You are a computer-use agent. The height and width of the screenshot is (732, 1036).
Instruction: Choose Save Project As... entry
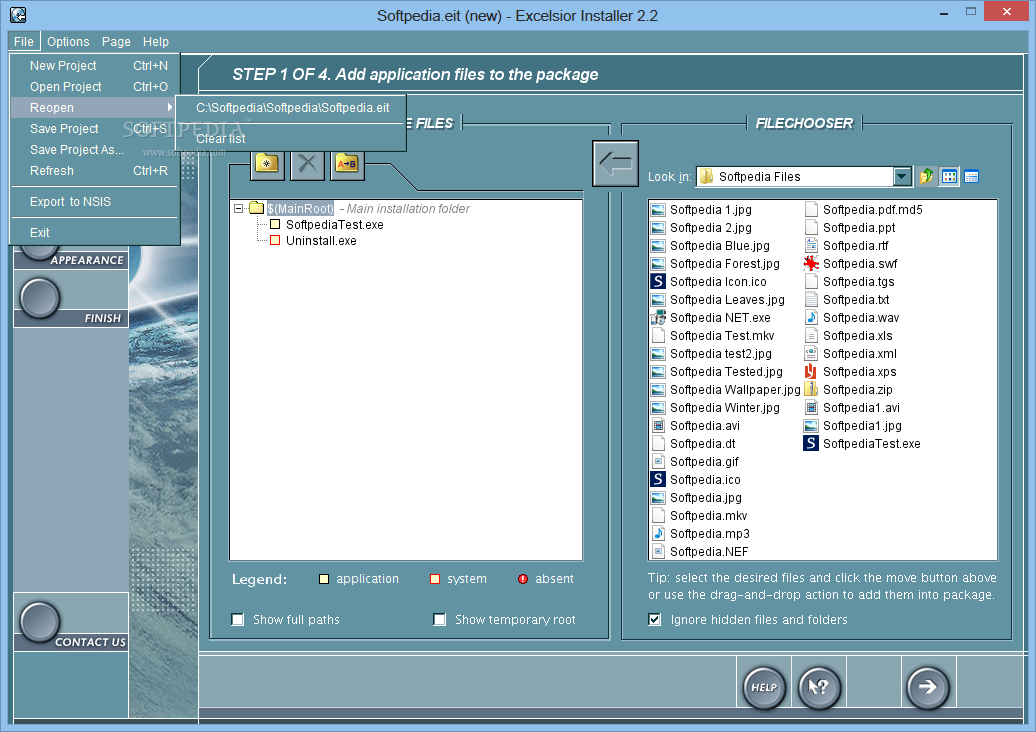[94, 150]
